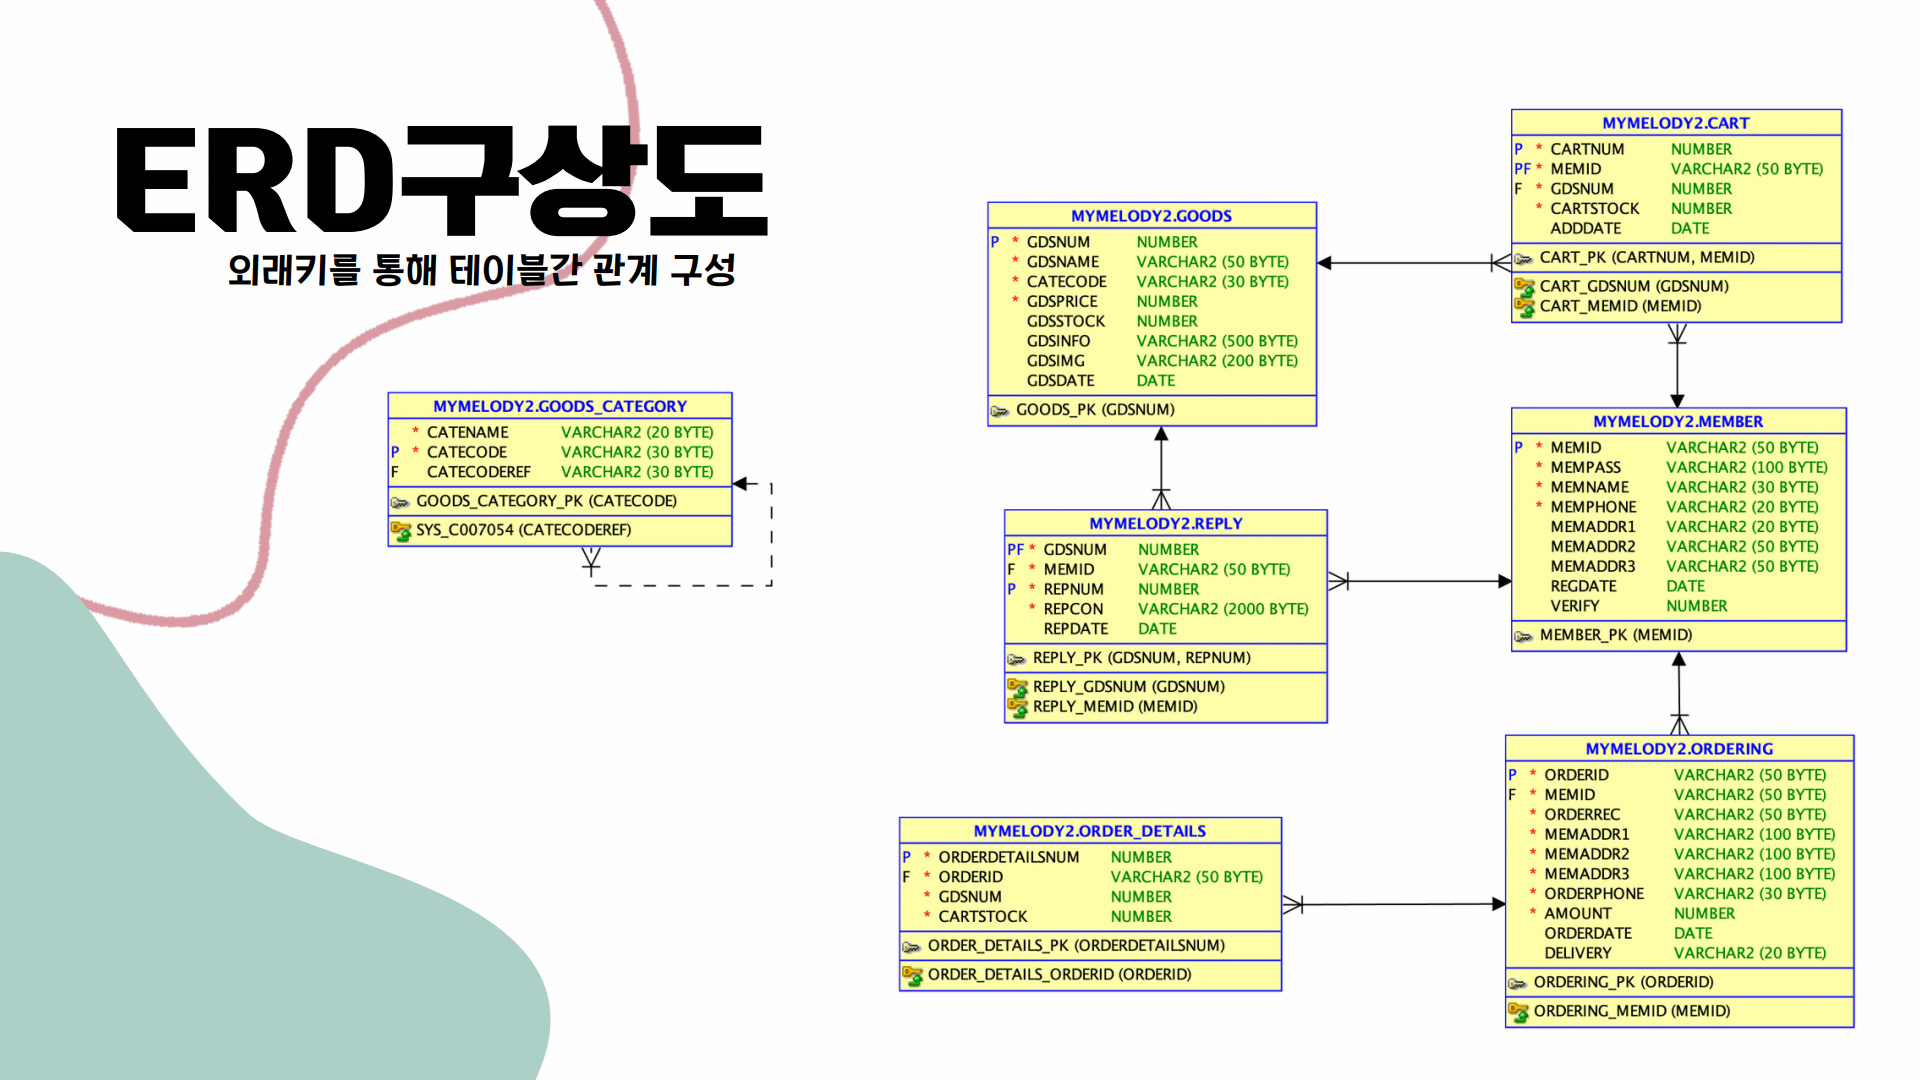
Task: Click the key icon beside GOODS_PK constraint
Action: (1001, 409)
